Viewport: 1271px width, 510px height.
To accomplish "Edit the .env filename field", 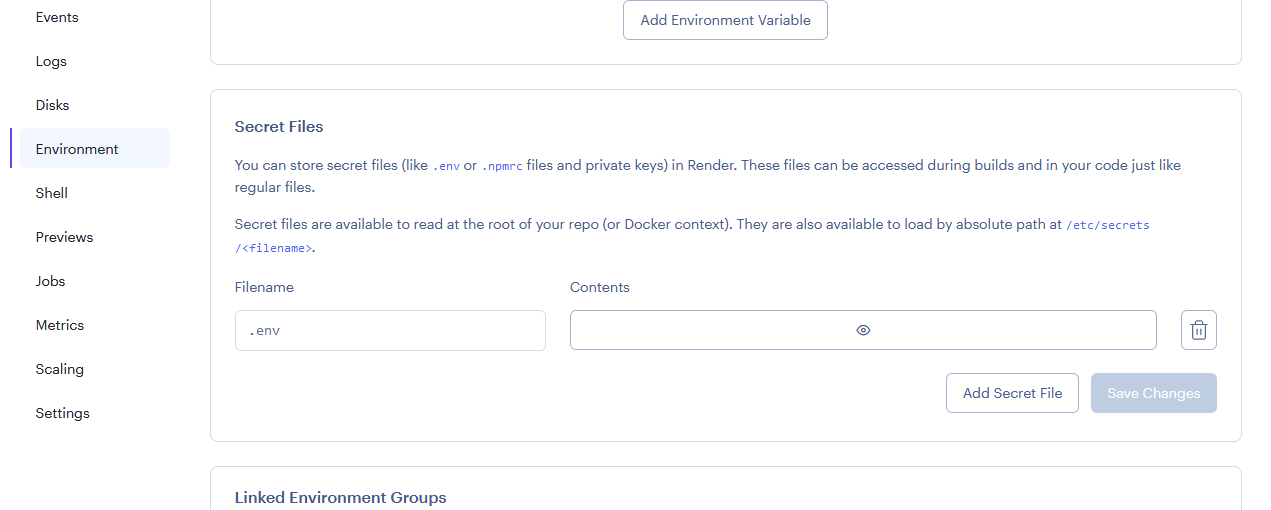I will (x=390, y=330).
